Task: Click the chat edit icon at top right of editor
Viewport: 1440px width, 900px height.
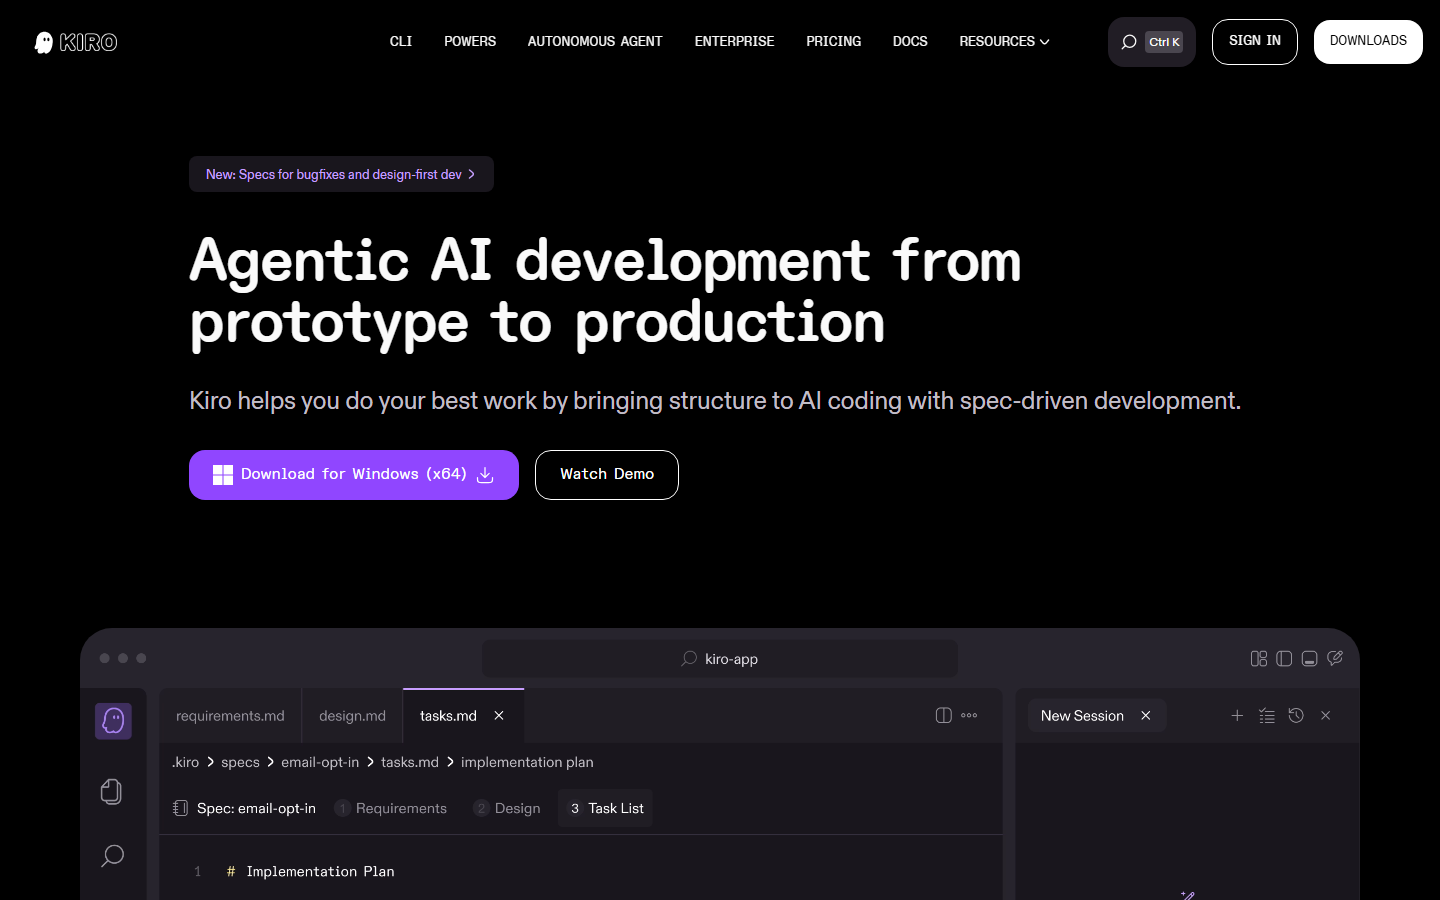Action: pos(1335,658)
